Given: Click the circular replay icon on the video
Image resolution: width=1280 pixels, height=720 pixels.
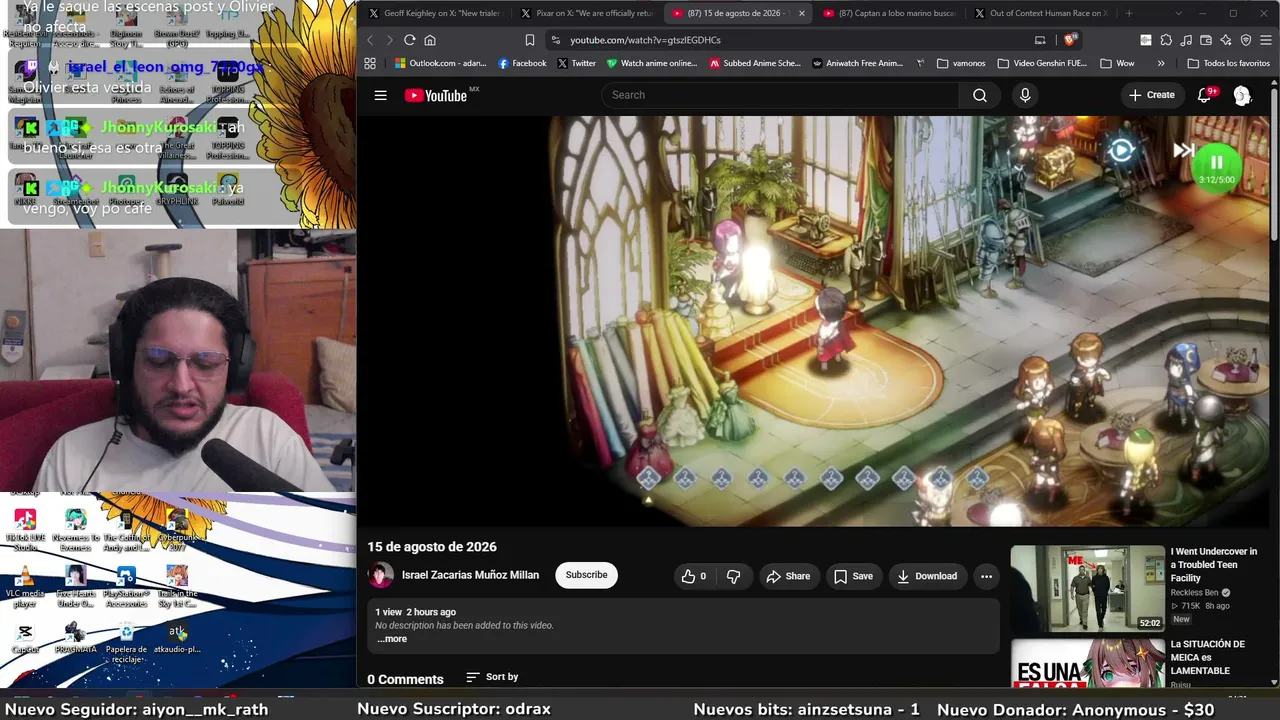Looking at the screenshot, I should (1121, 150).
